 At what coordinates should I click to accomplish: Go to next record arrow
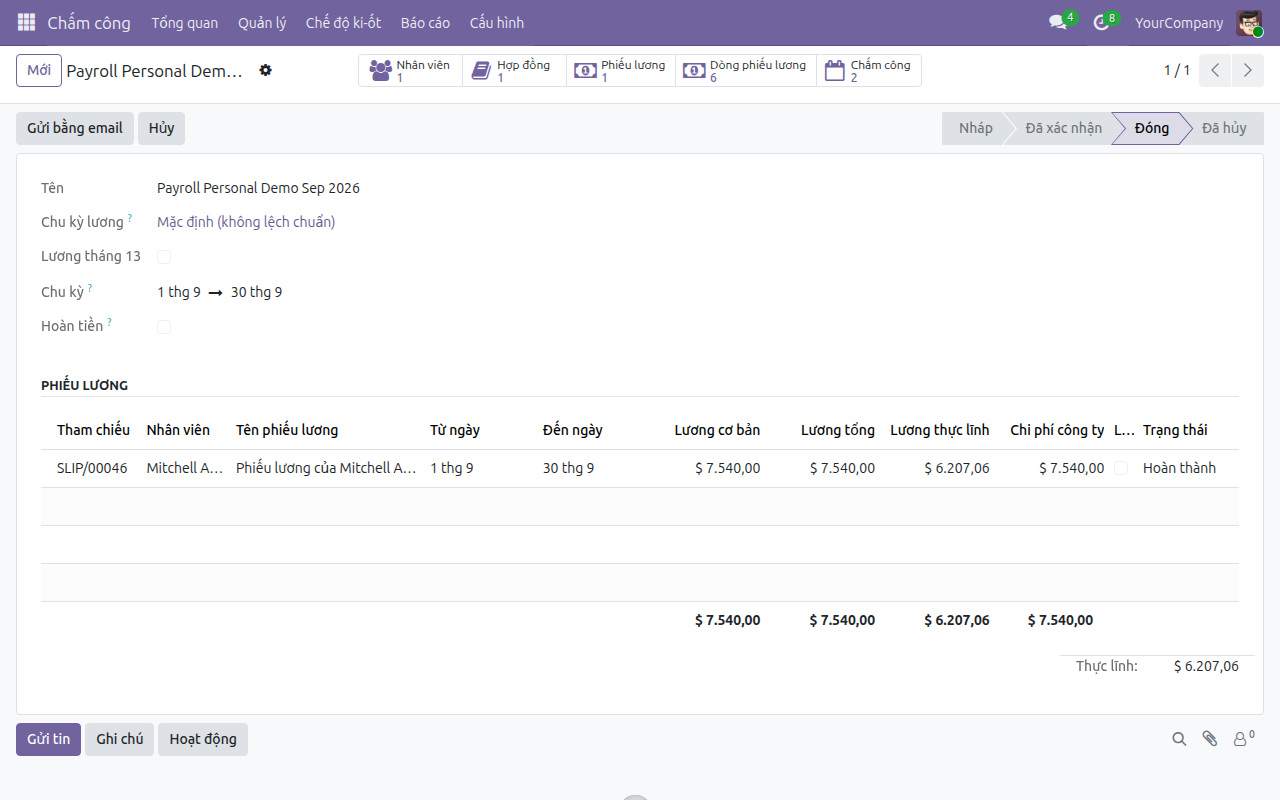click(1247, 70)
